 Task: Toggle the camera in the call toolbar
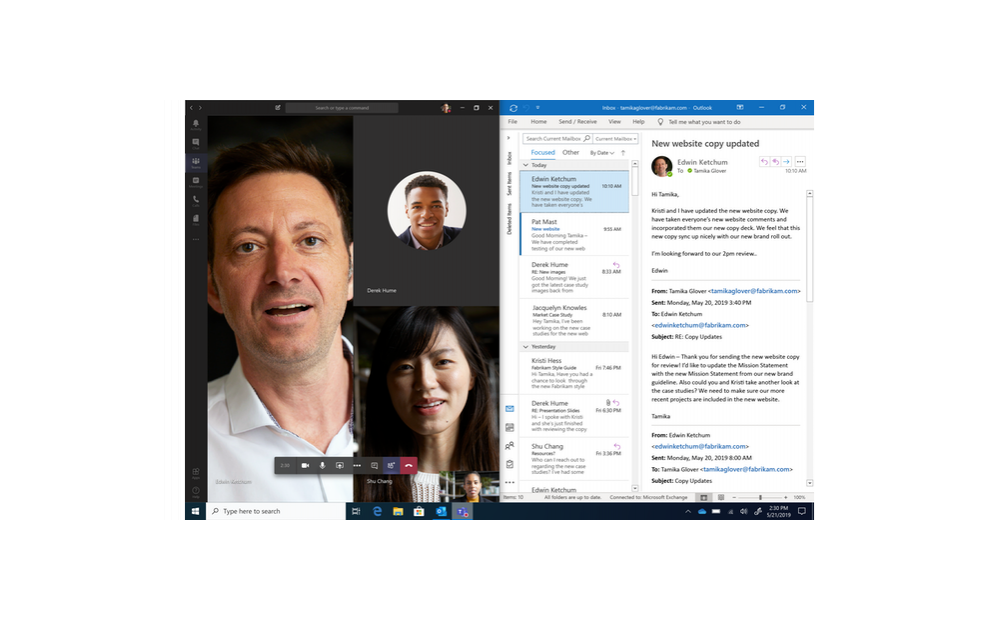(305, 466)
